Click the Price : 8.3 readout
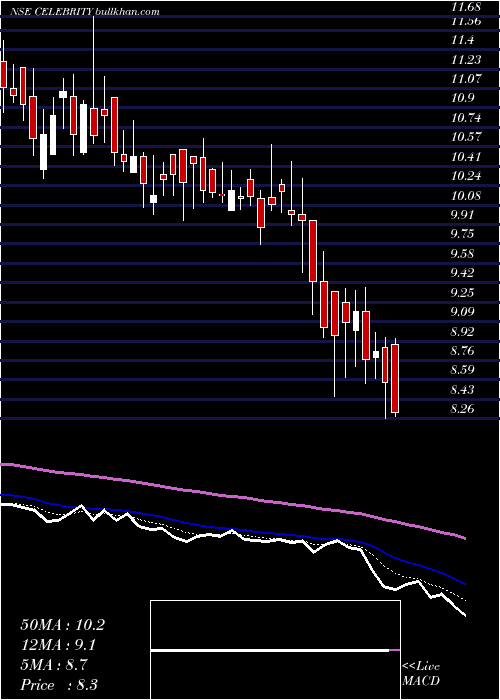 (59, 685)
